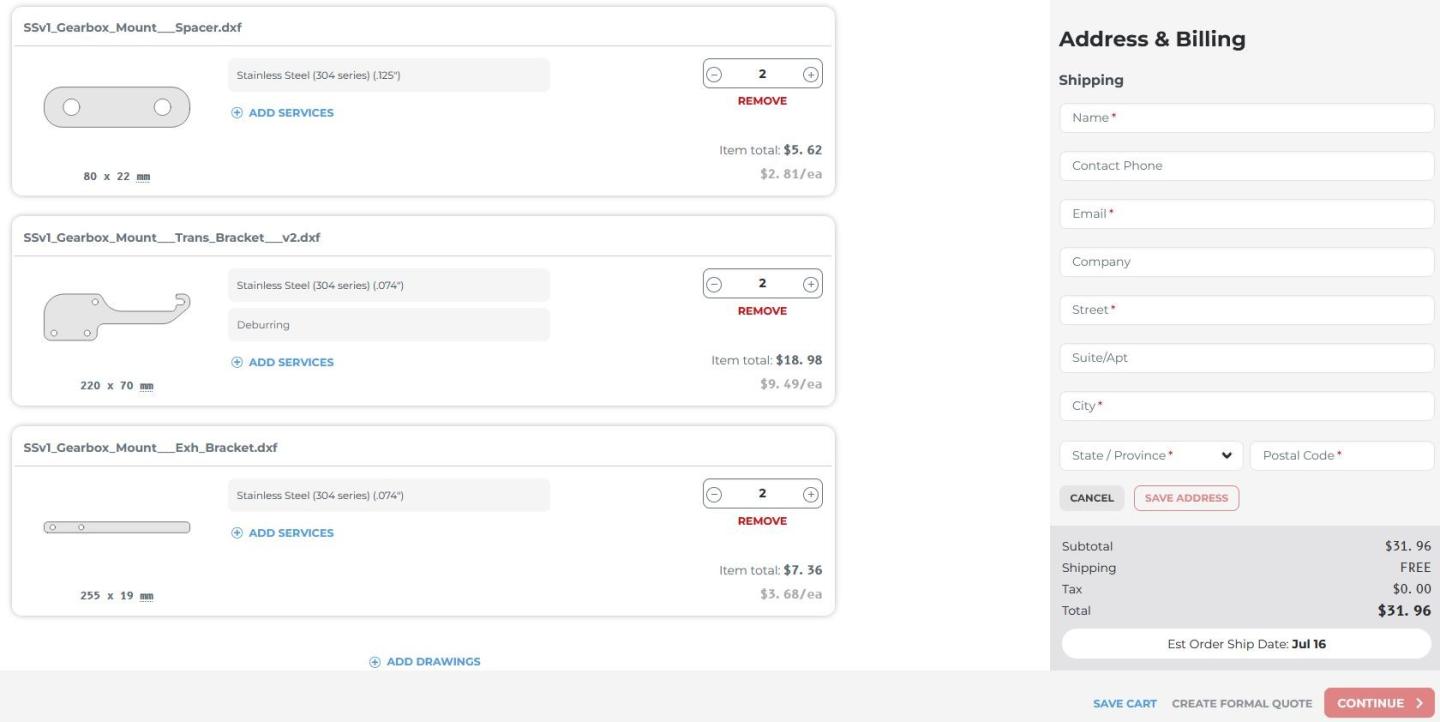Click the Save Address button

point(1186,498)
